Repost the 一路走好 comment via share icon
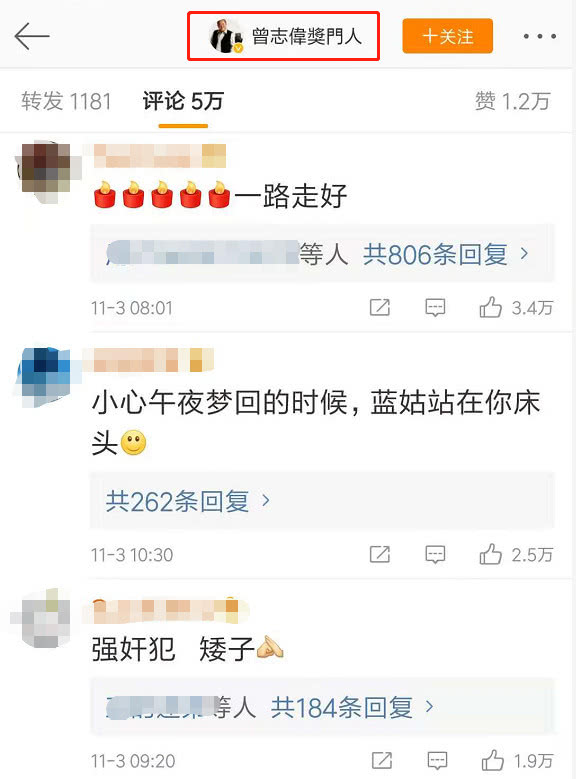The height and width of the screenshot is (779, 576). point(380,308)
